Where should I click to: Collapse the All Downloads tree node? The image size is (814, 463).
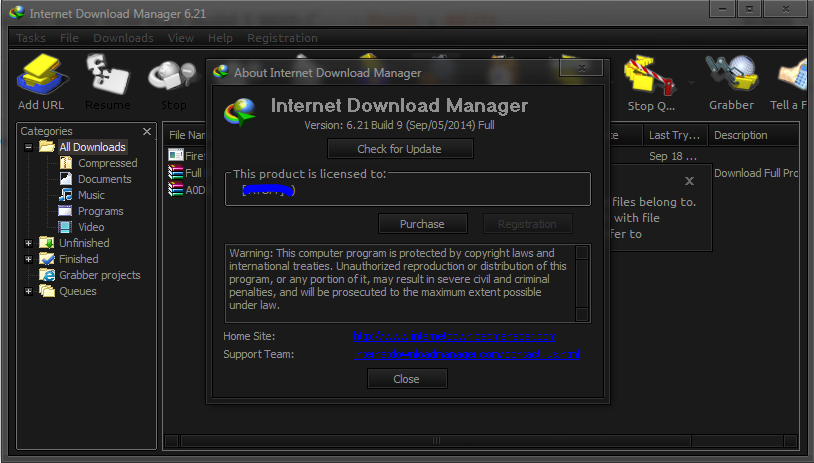coord(29,147)
